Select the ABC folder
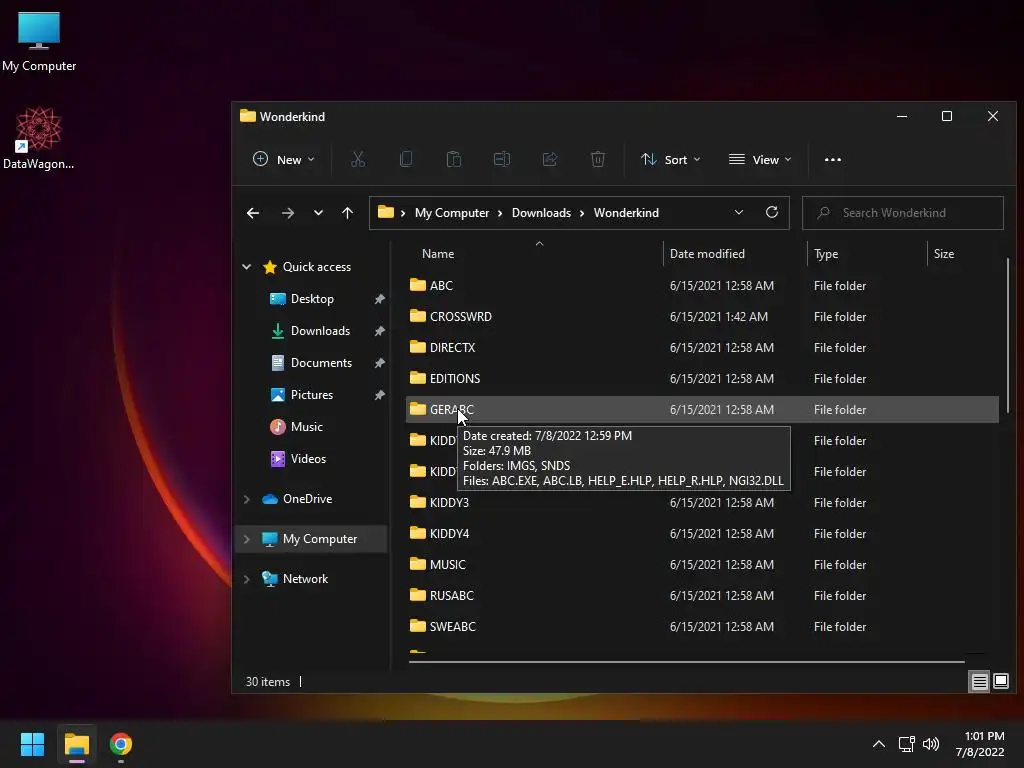The image size is (1024, 768). click(x=702, y=285)
